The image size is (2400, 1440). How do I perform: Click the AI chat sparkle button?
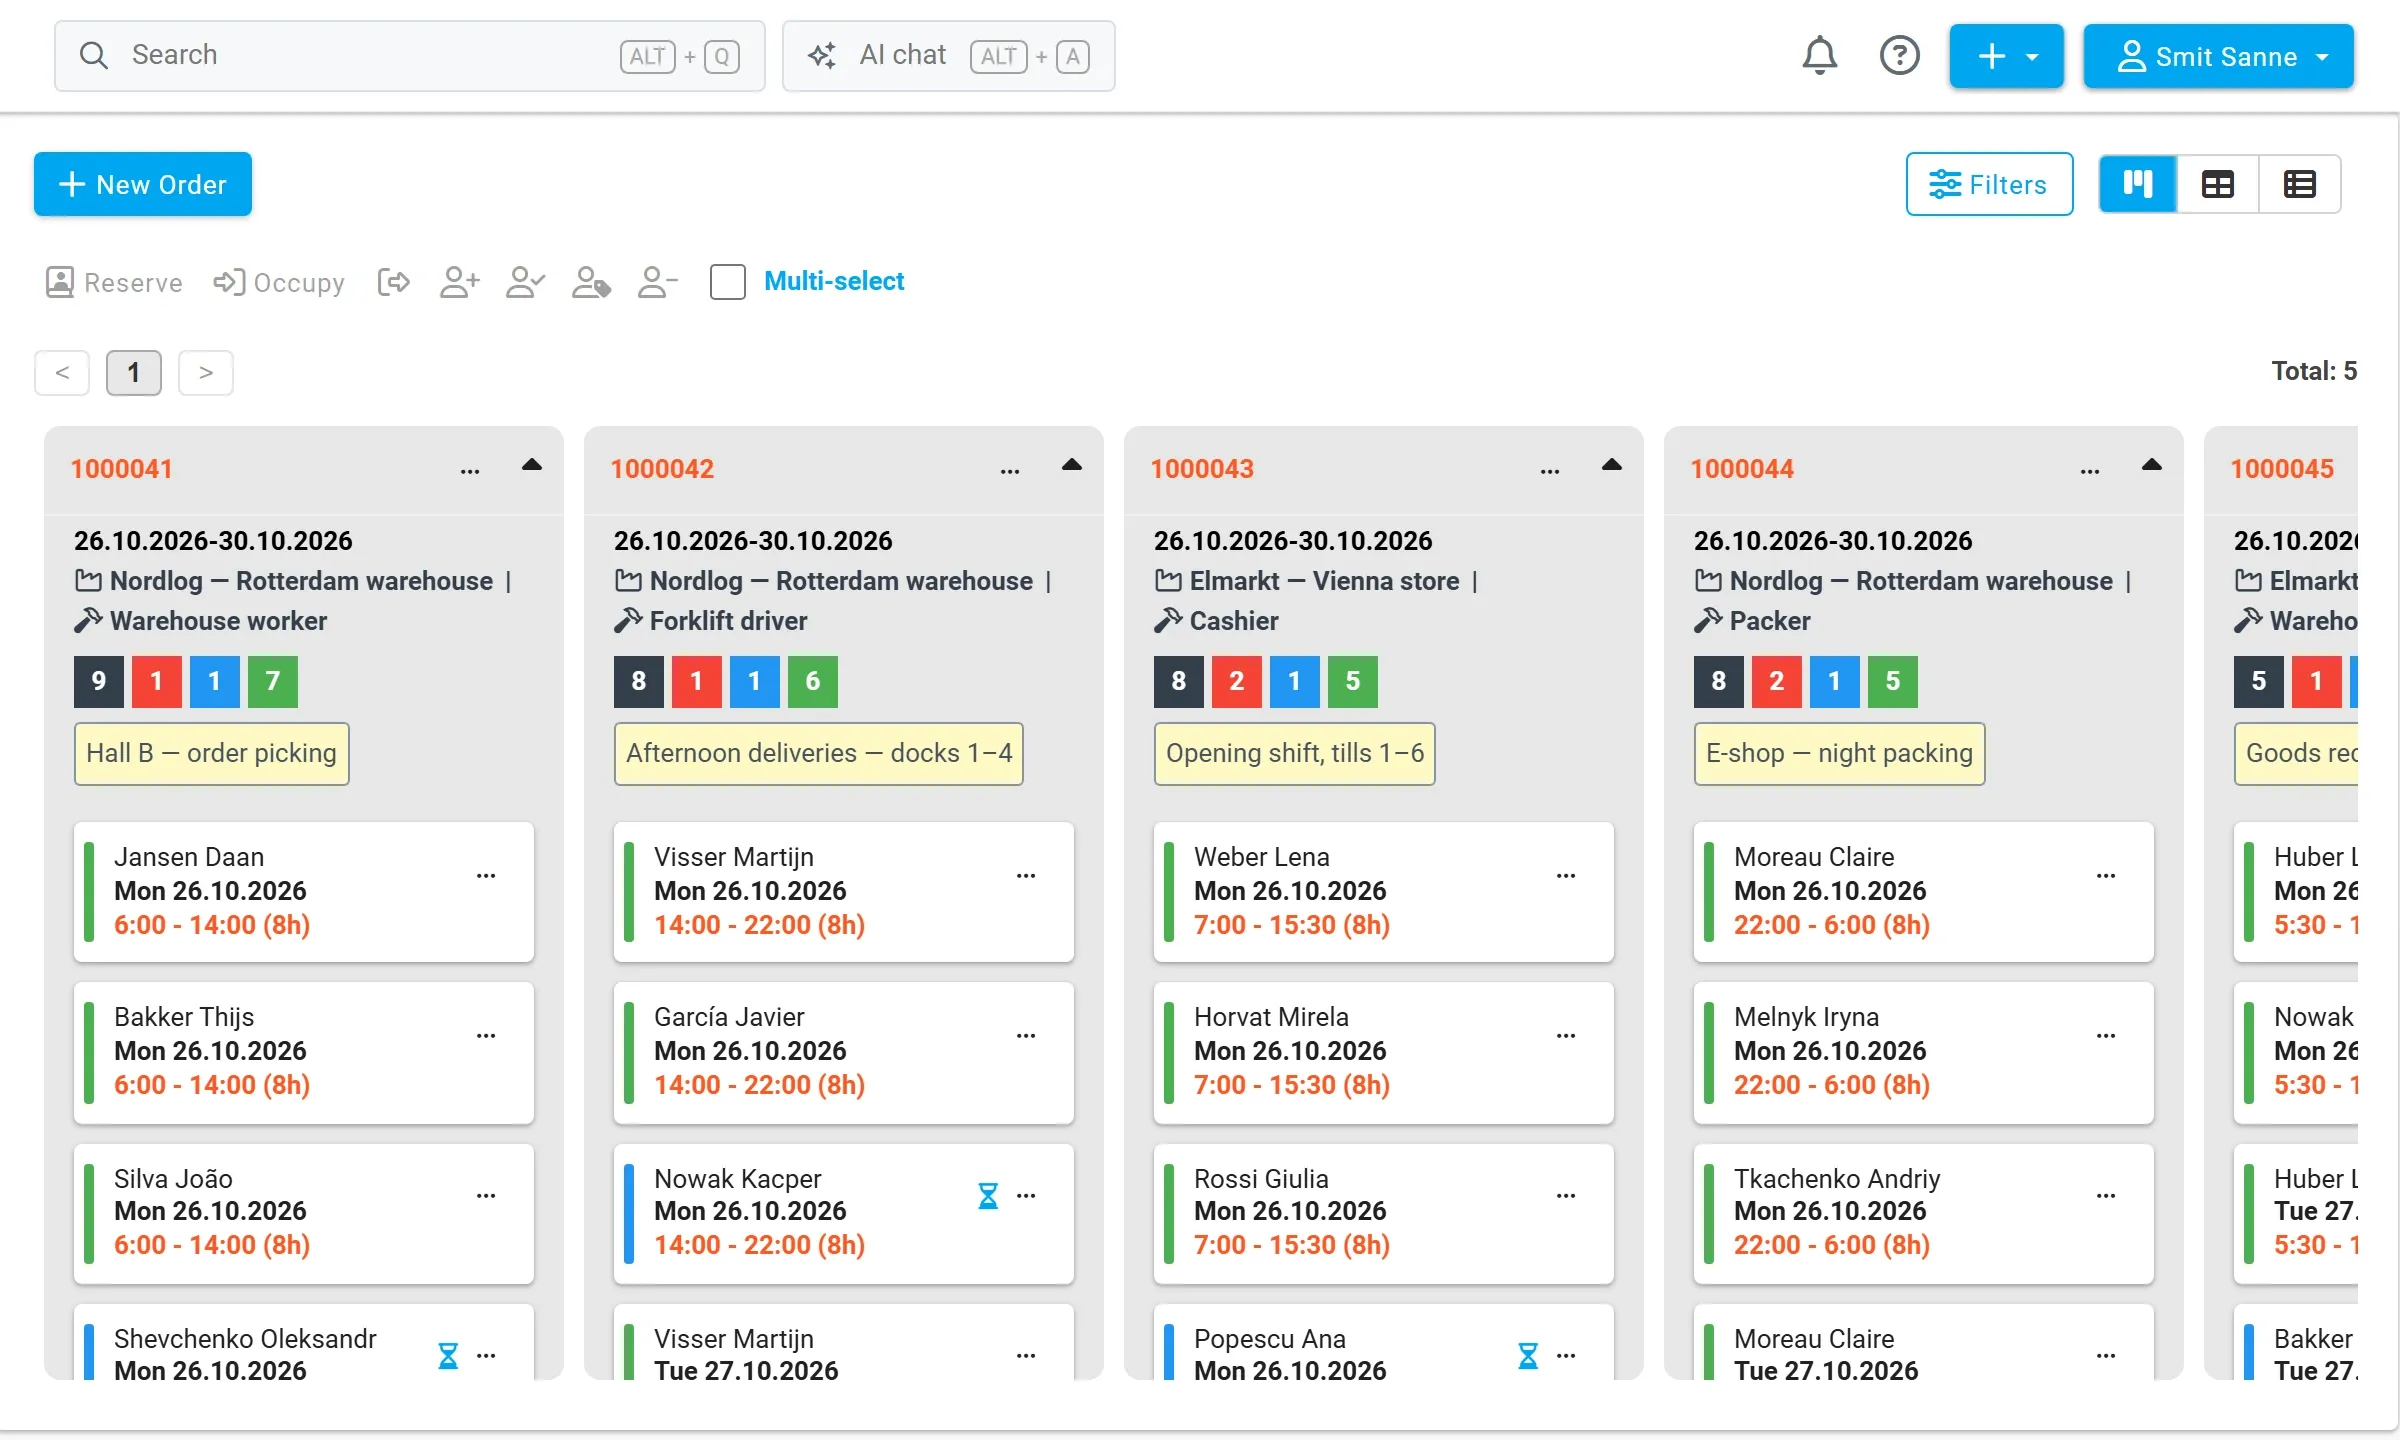pos(948,56)
